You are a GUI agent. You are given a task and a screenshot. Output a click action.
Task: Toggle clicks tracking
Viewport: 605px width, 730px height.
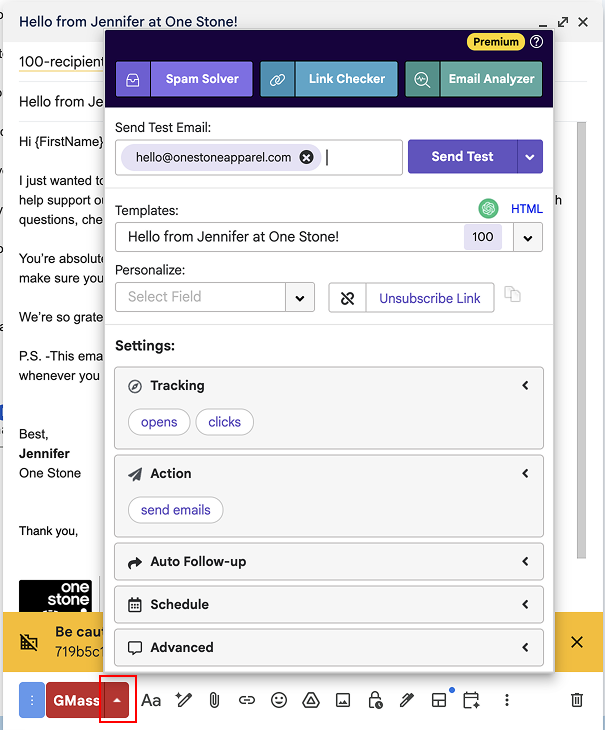tap(224, 422)
